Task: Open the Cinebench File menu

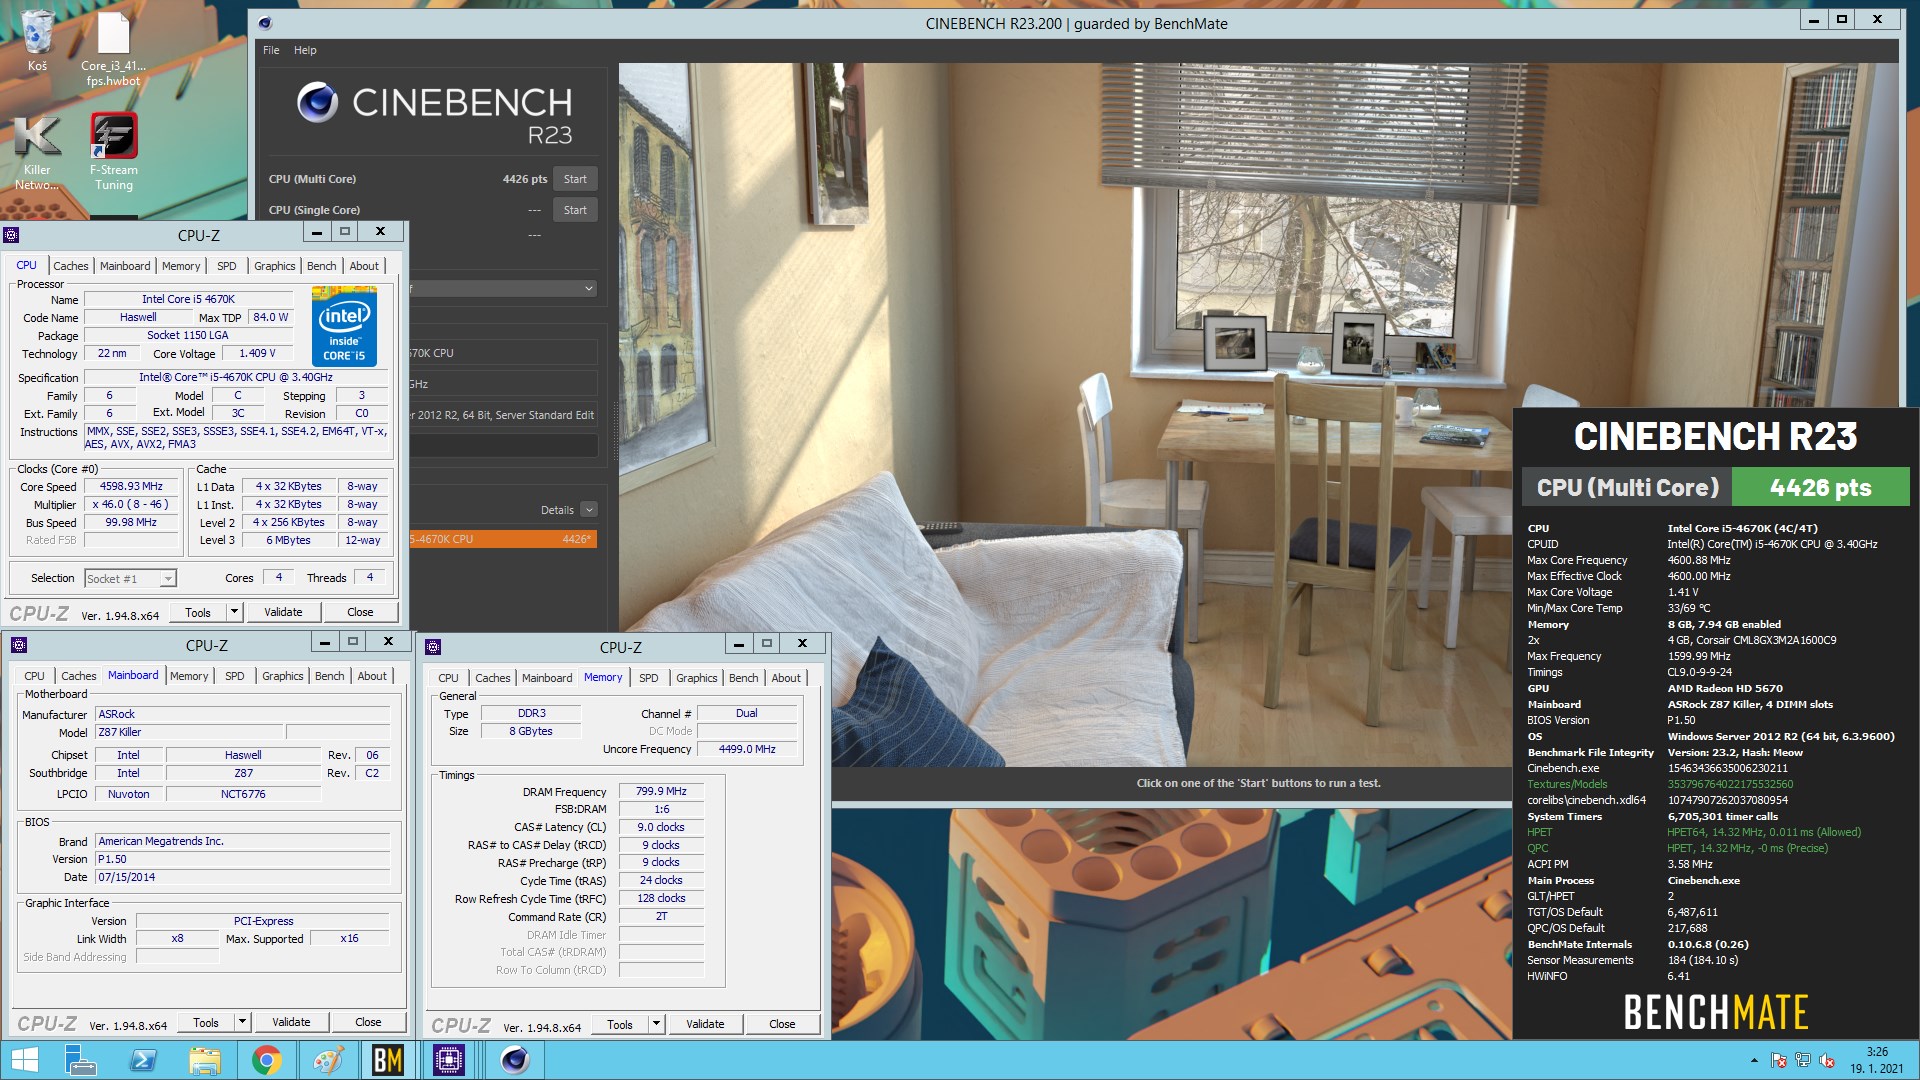Action: tap(271, 50)
